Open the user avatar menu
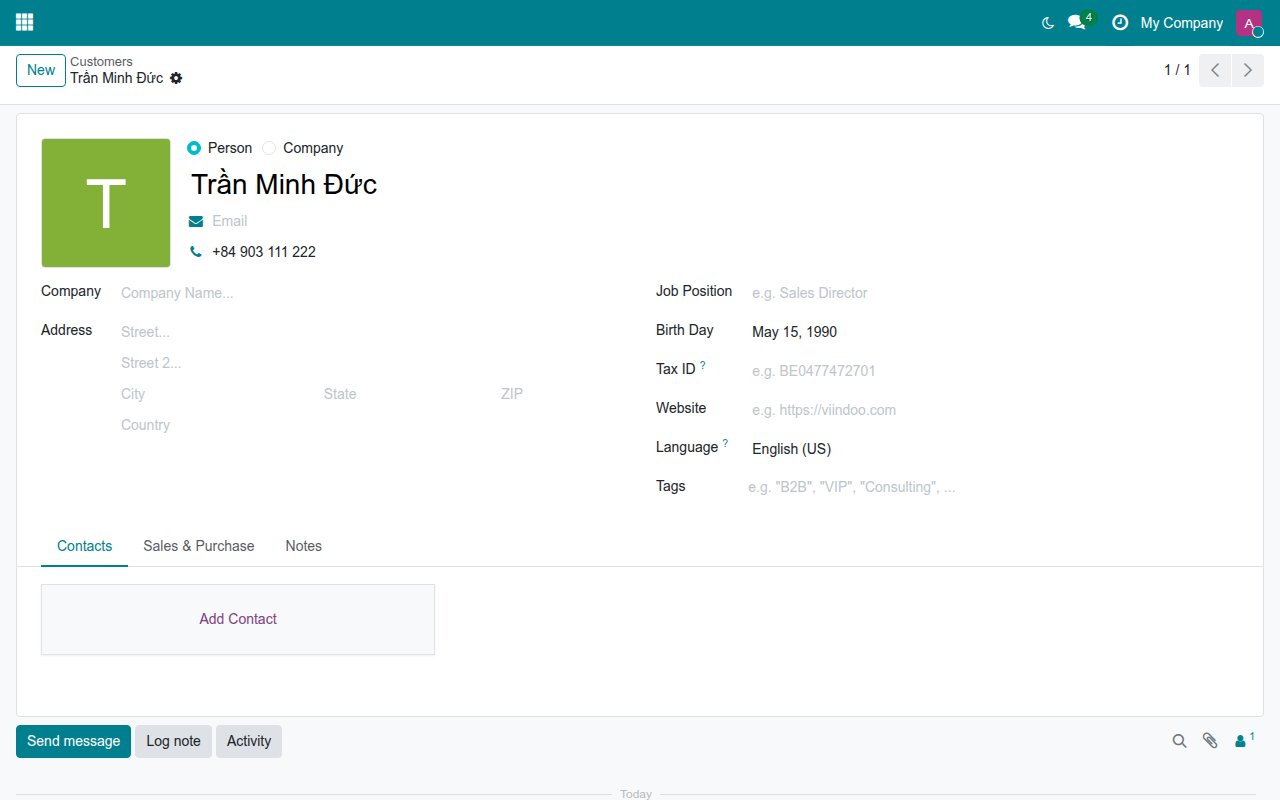Screen dimensions: 1280x800 pos(1249,23)
